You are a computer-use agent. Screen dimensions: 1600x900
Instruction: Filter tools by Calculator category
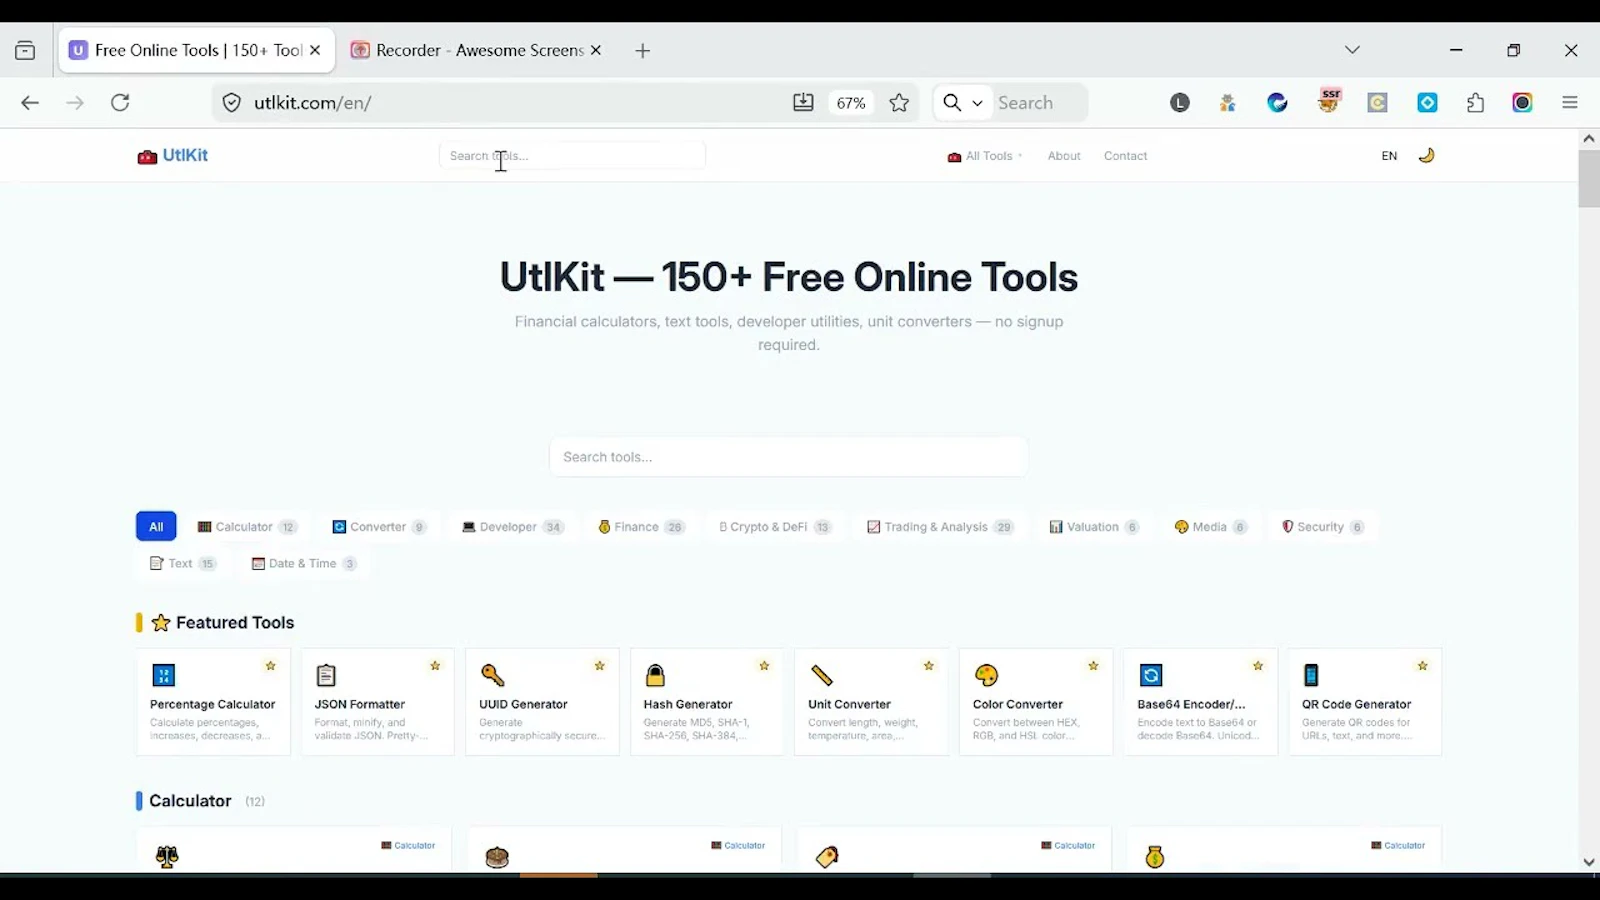pos(247,527)
